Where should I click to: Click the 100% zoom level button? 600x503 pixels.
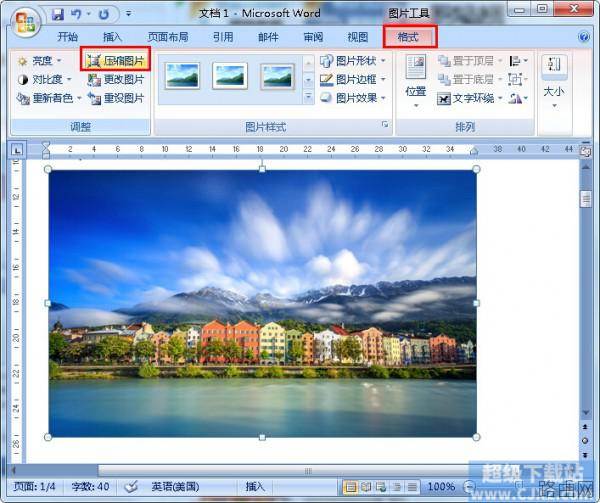(x=441, y=487)
